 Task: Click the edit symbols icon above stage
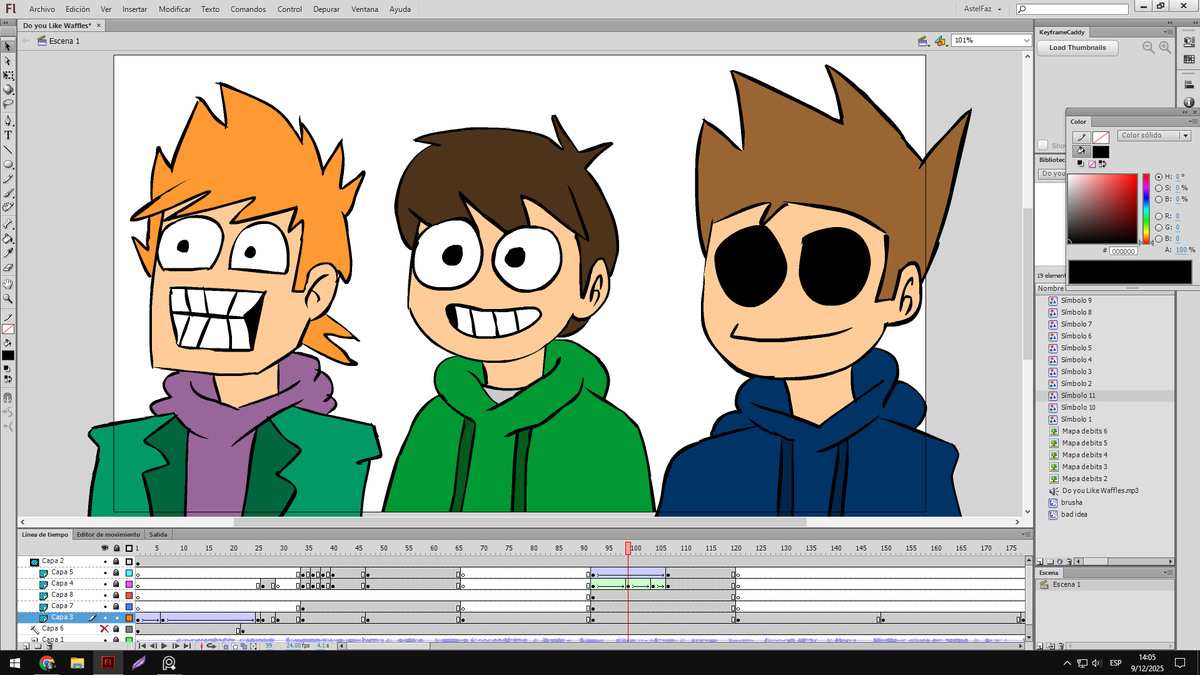pyautogui.click(x=940, y=41)
